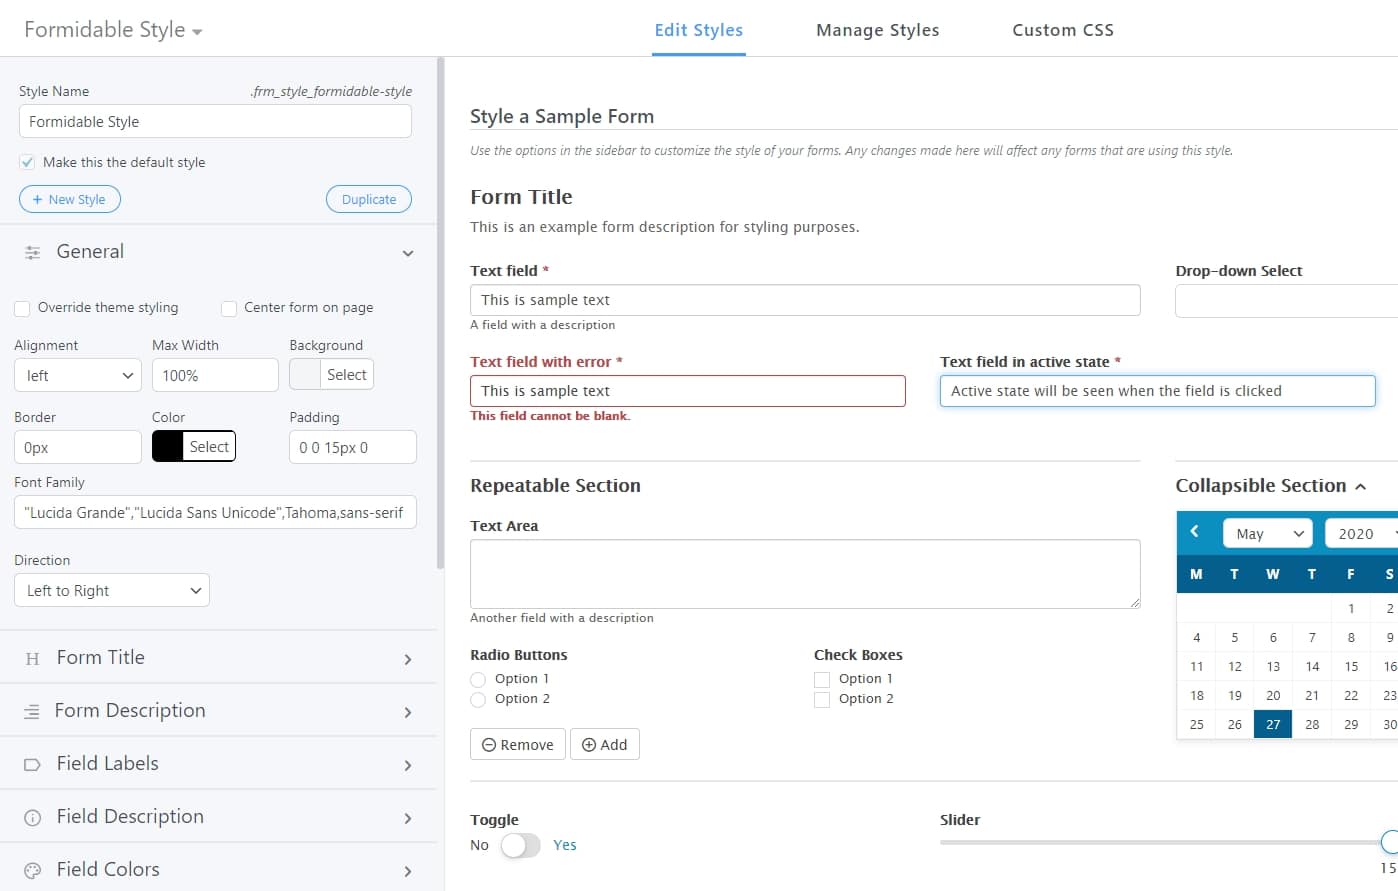Image resolution: width=1398 pixels, height=891 pixels.
Task: Click the General section sliders icon
Action: click(x=33, y=253)
